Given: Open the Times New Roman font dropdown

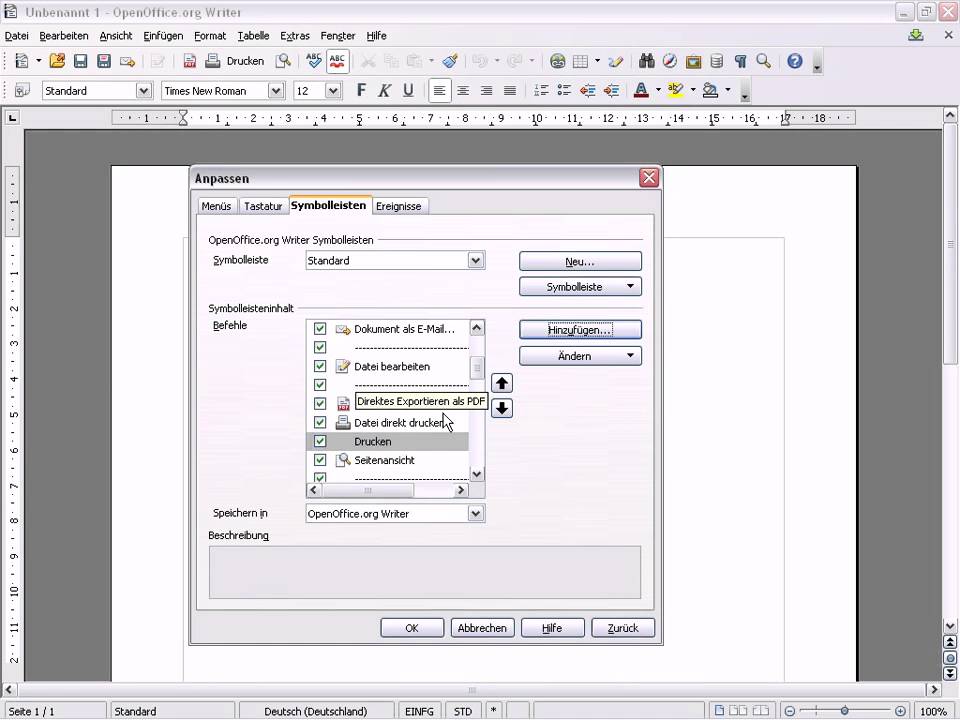Looking at the screenshot, I should pyautogui.click(x=276, y=91).
